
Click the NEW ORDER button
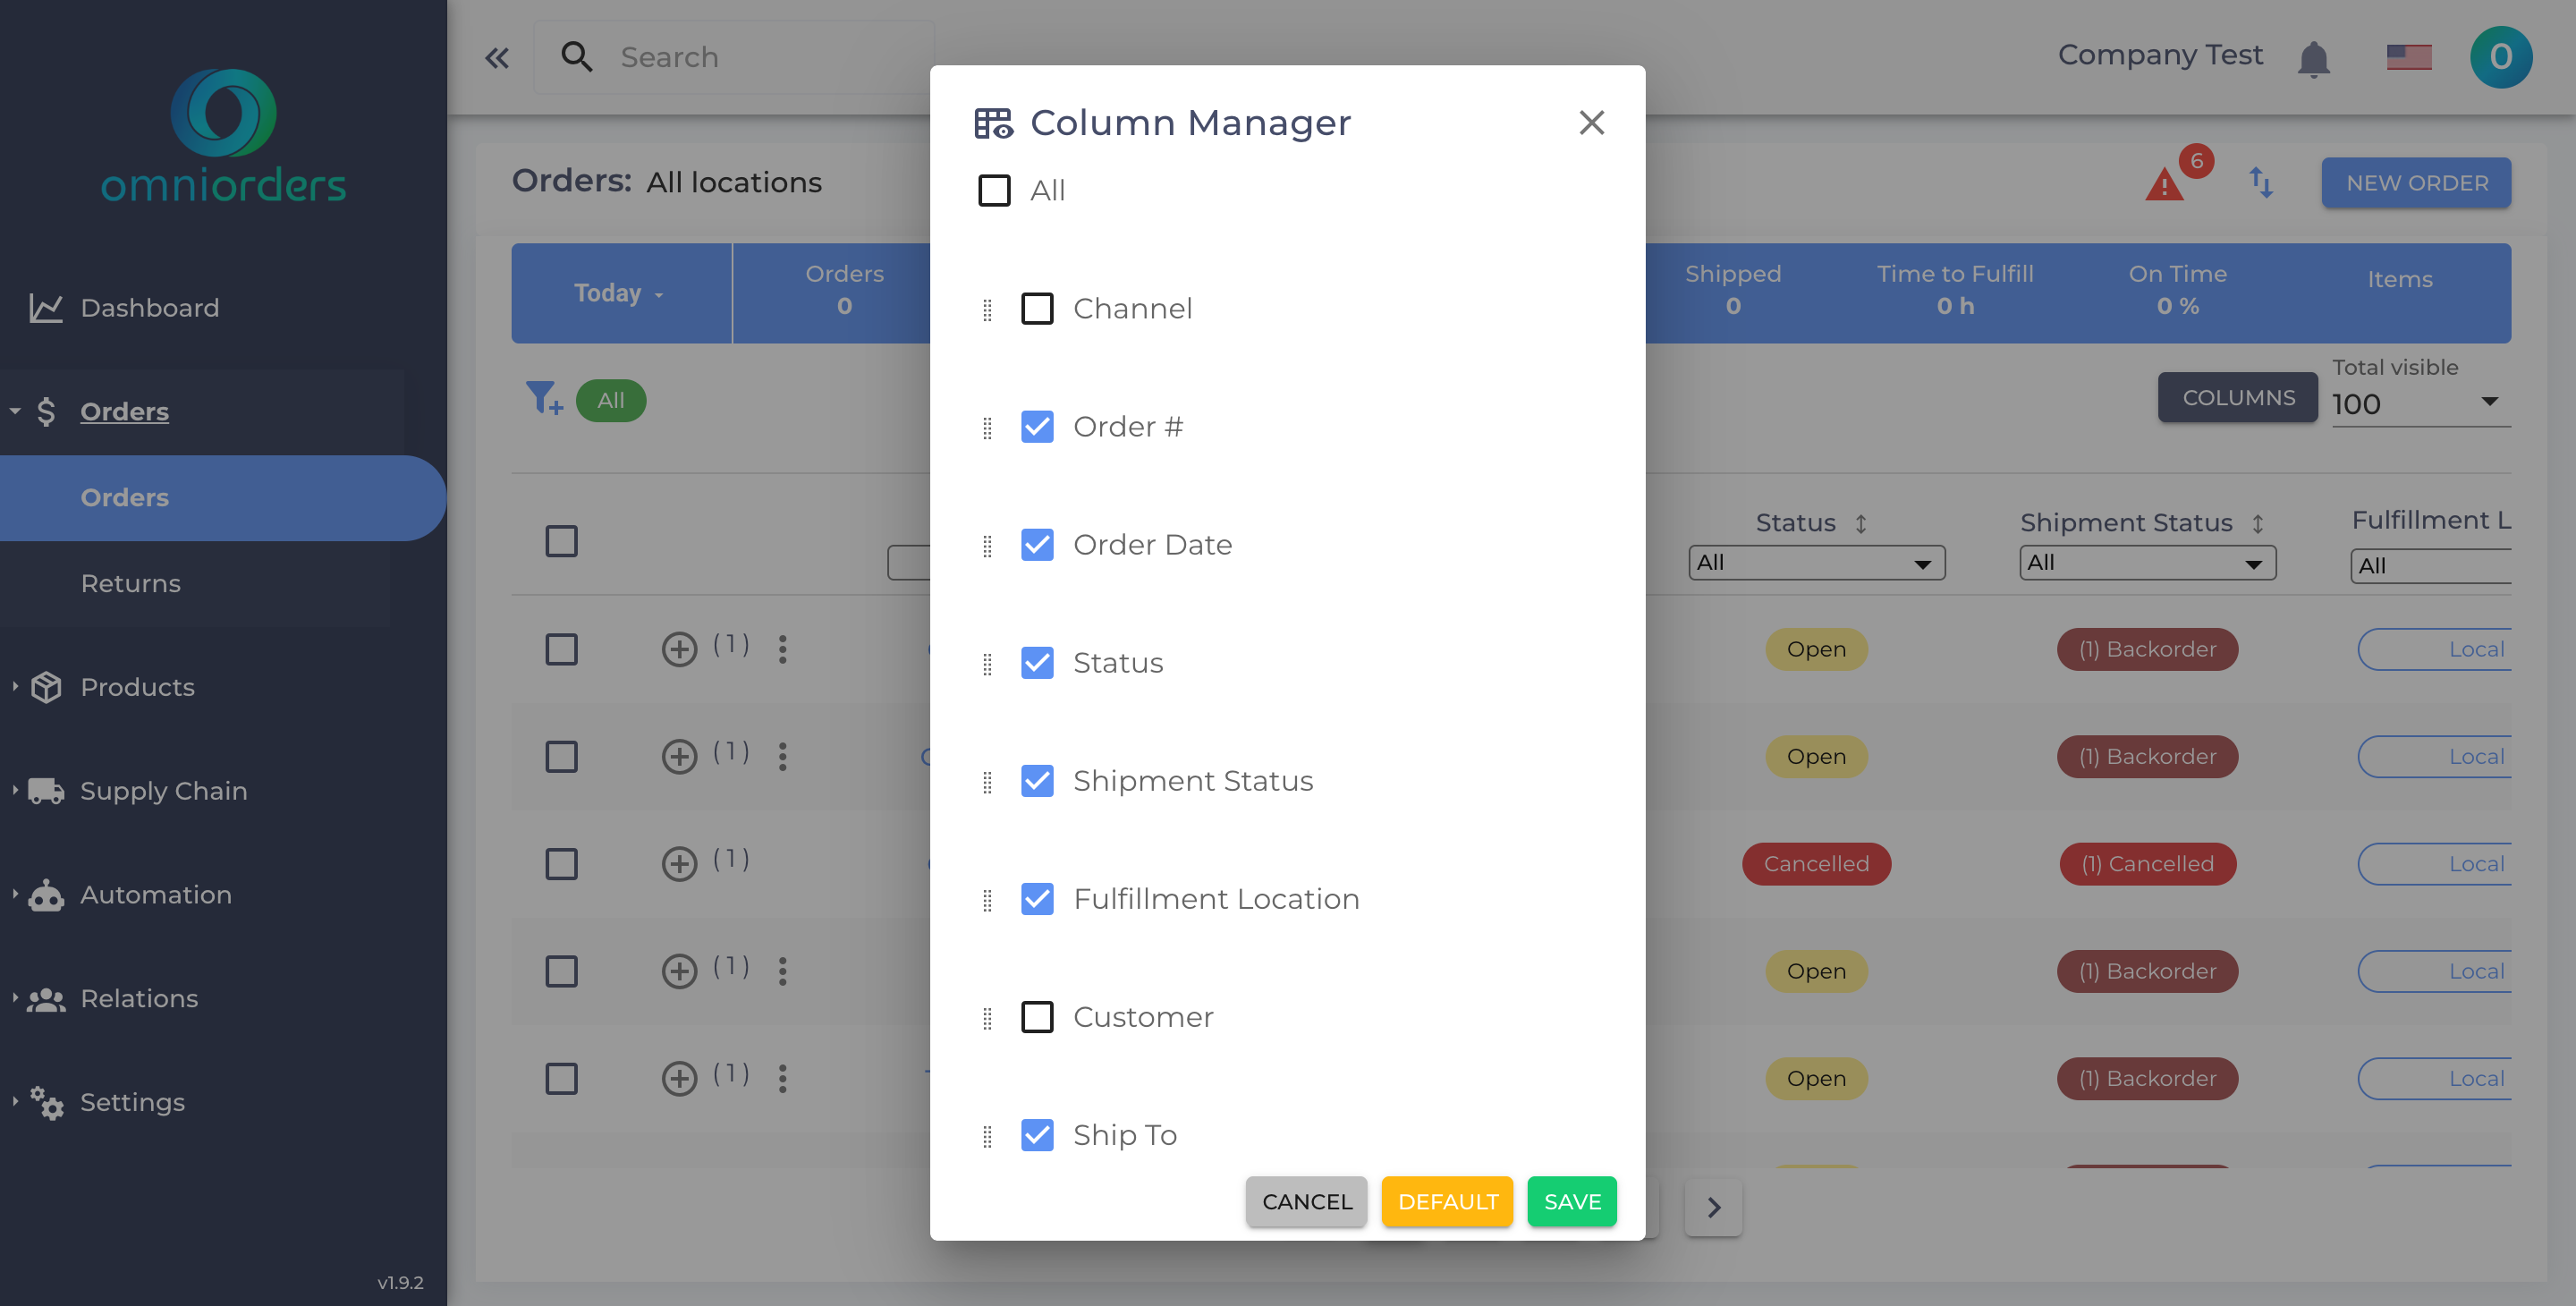pyautogui.click(x=2416, y=182)
